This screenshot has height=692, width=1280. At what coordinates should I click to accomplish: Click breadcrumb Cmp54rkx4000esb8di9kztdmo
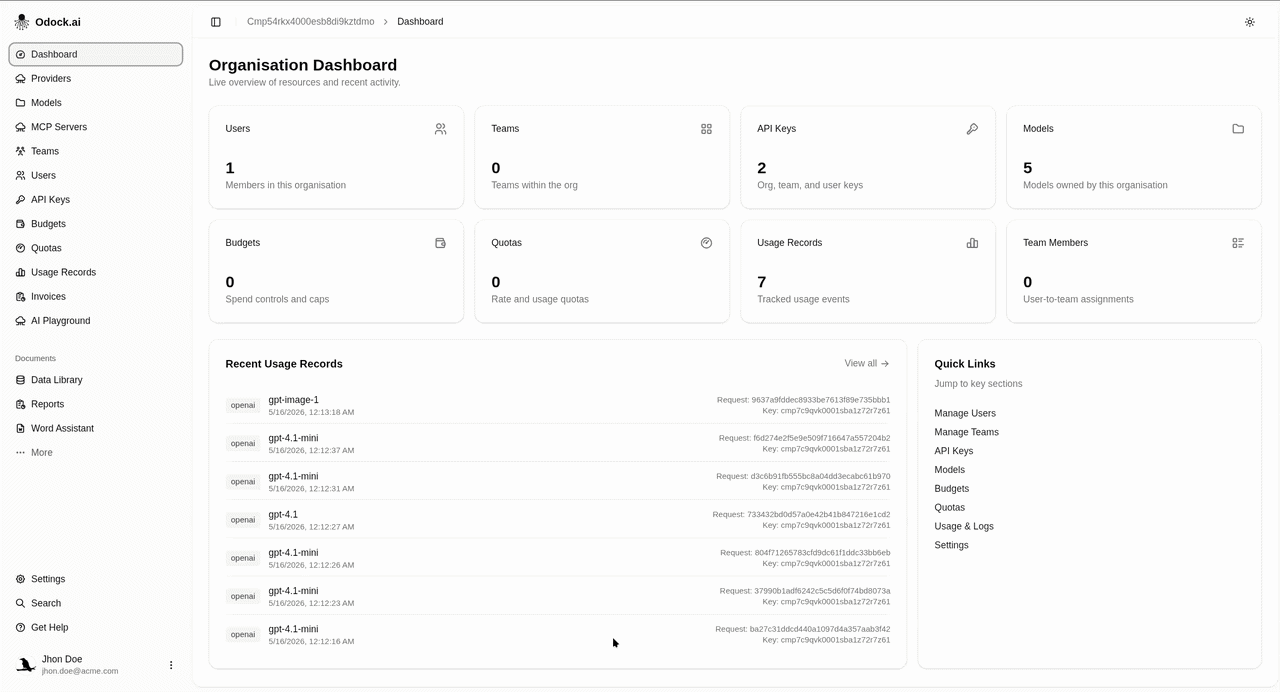311,22
